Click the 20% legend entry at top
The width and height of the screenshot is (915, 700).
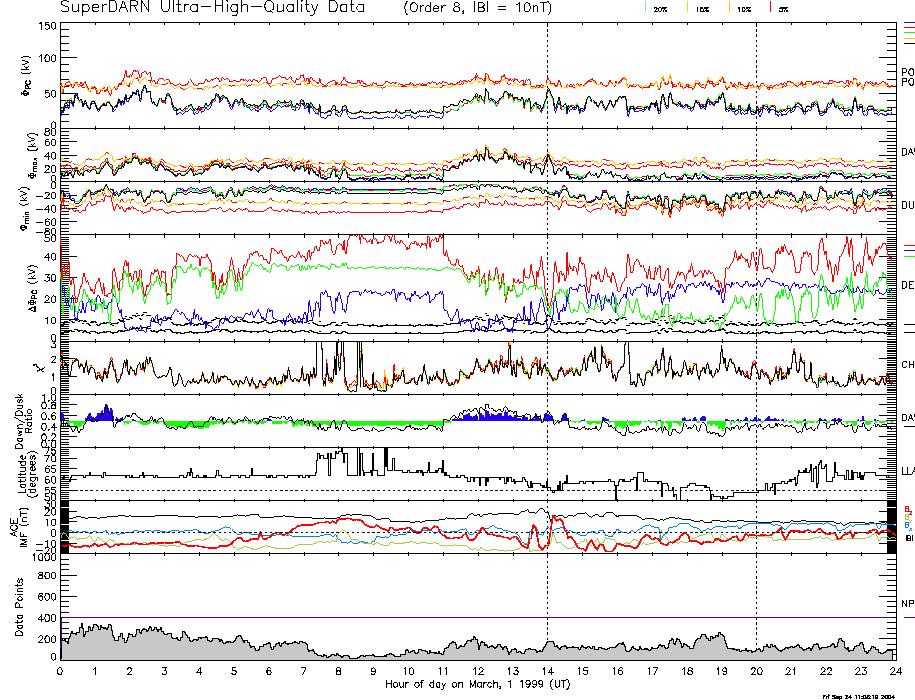(660, 8)
